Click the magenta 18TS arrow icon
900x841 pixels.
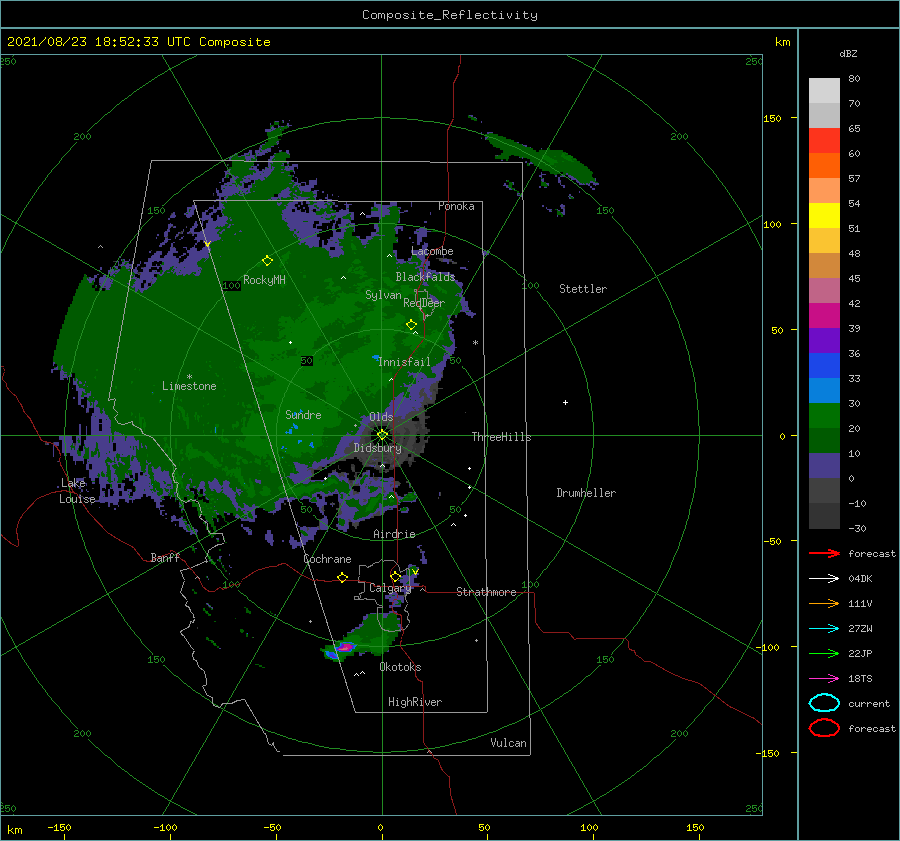[824, 679]
